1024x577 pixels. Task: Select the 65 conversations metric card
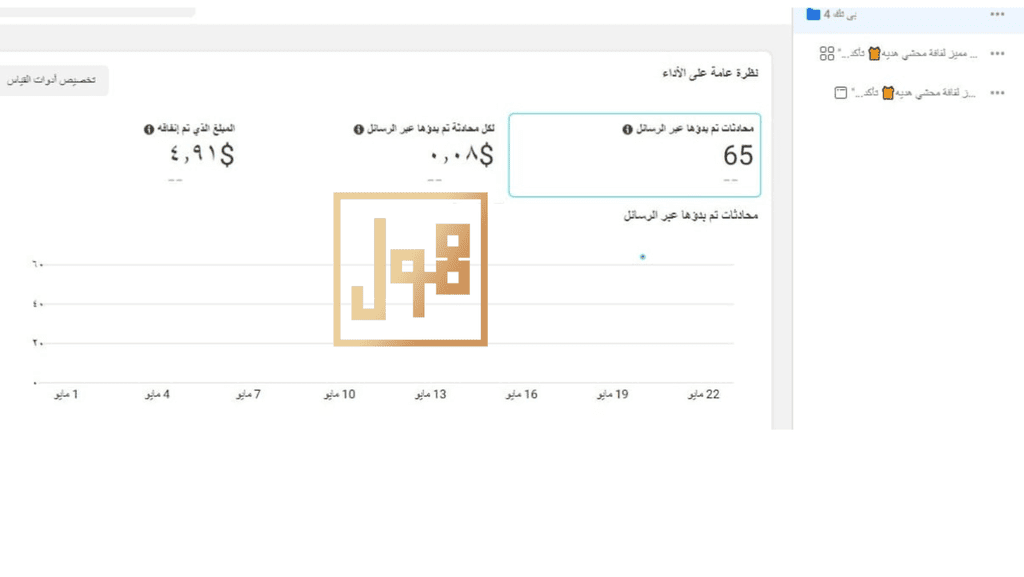635,155
